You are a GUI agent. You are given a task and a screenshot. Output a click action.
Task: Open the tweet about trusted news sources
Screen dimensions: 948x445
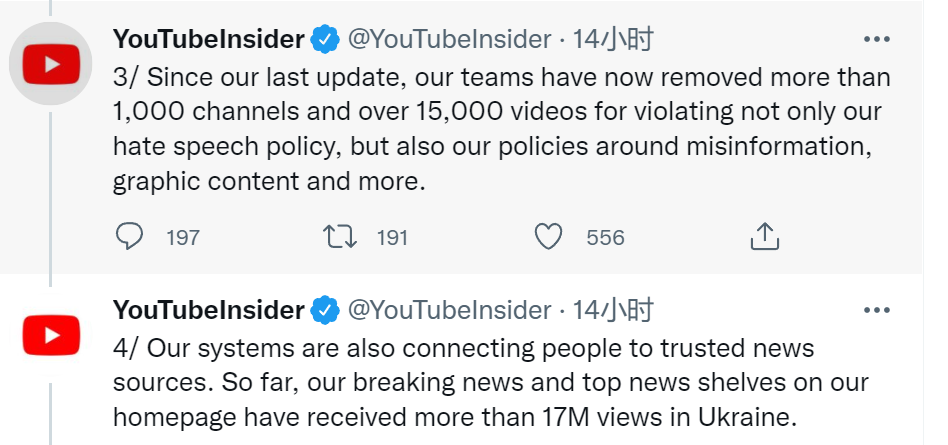click(490, 383)
